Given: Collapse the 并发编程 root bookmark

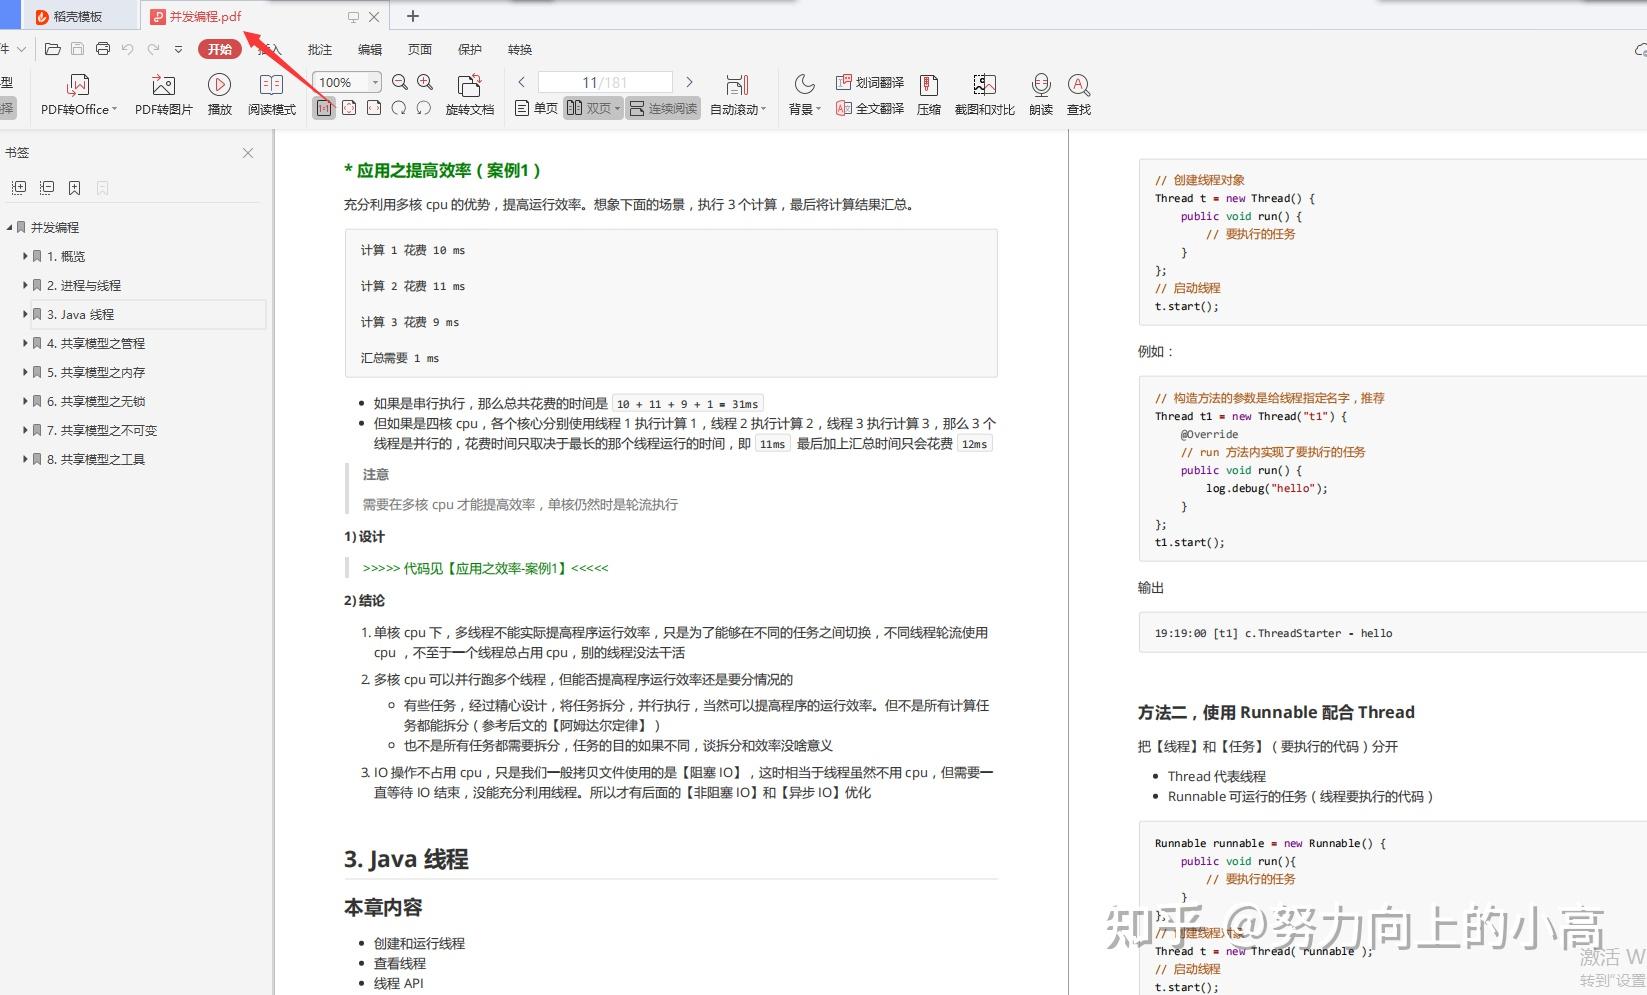Looking at the screenshot, I should pyautogui.click(x=10, y=228).
